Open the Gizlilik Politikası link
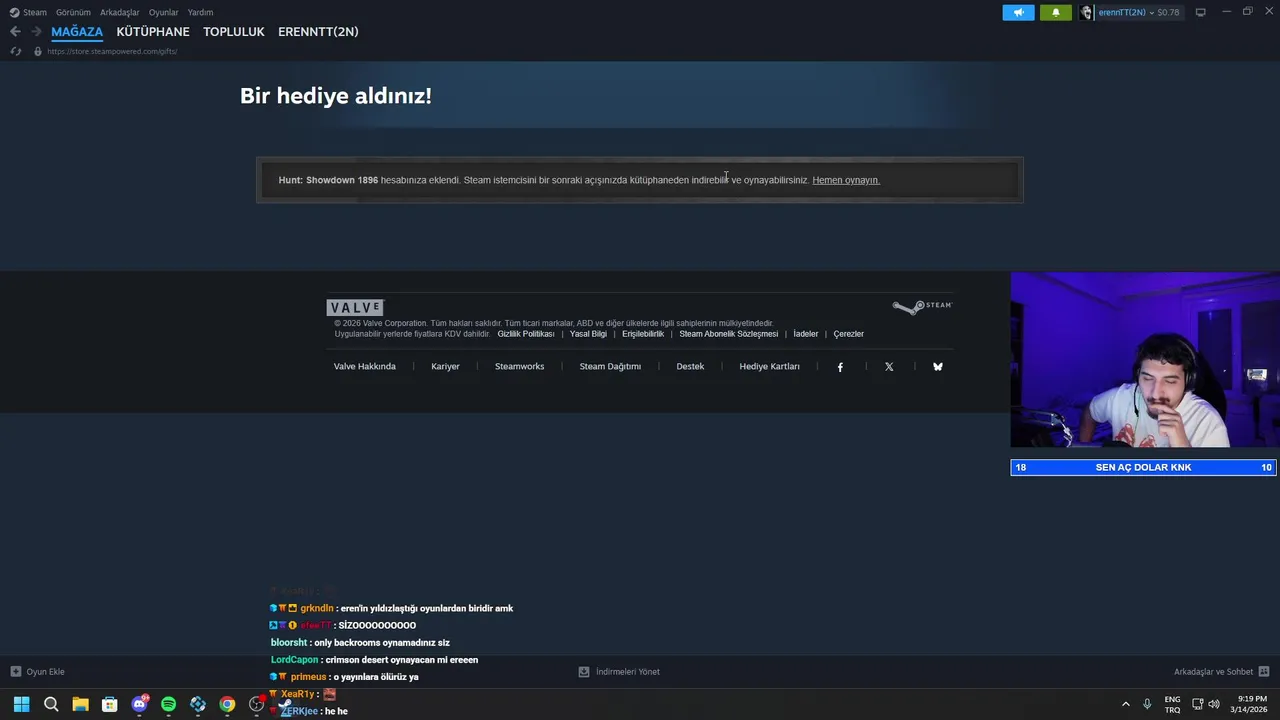The image size is (1280, 720). 526,334
